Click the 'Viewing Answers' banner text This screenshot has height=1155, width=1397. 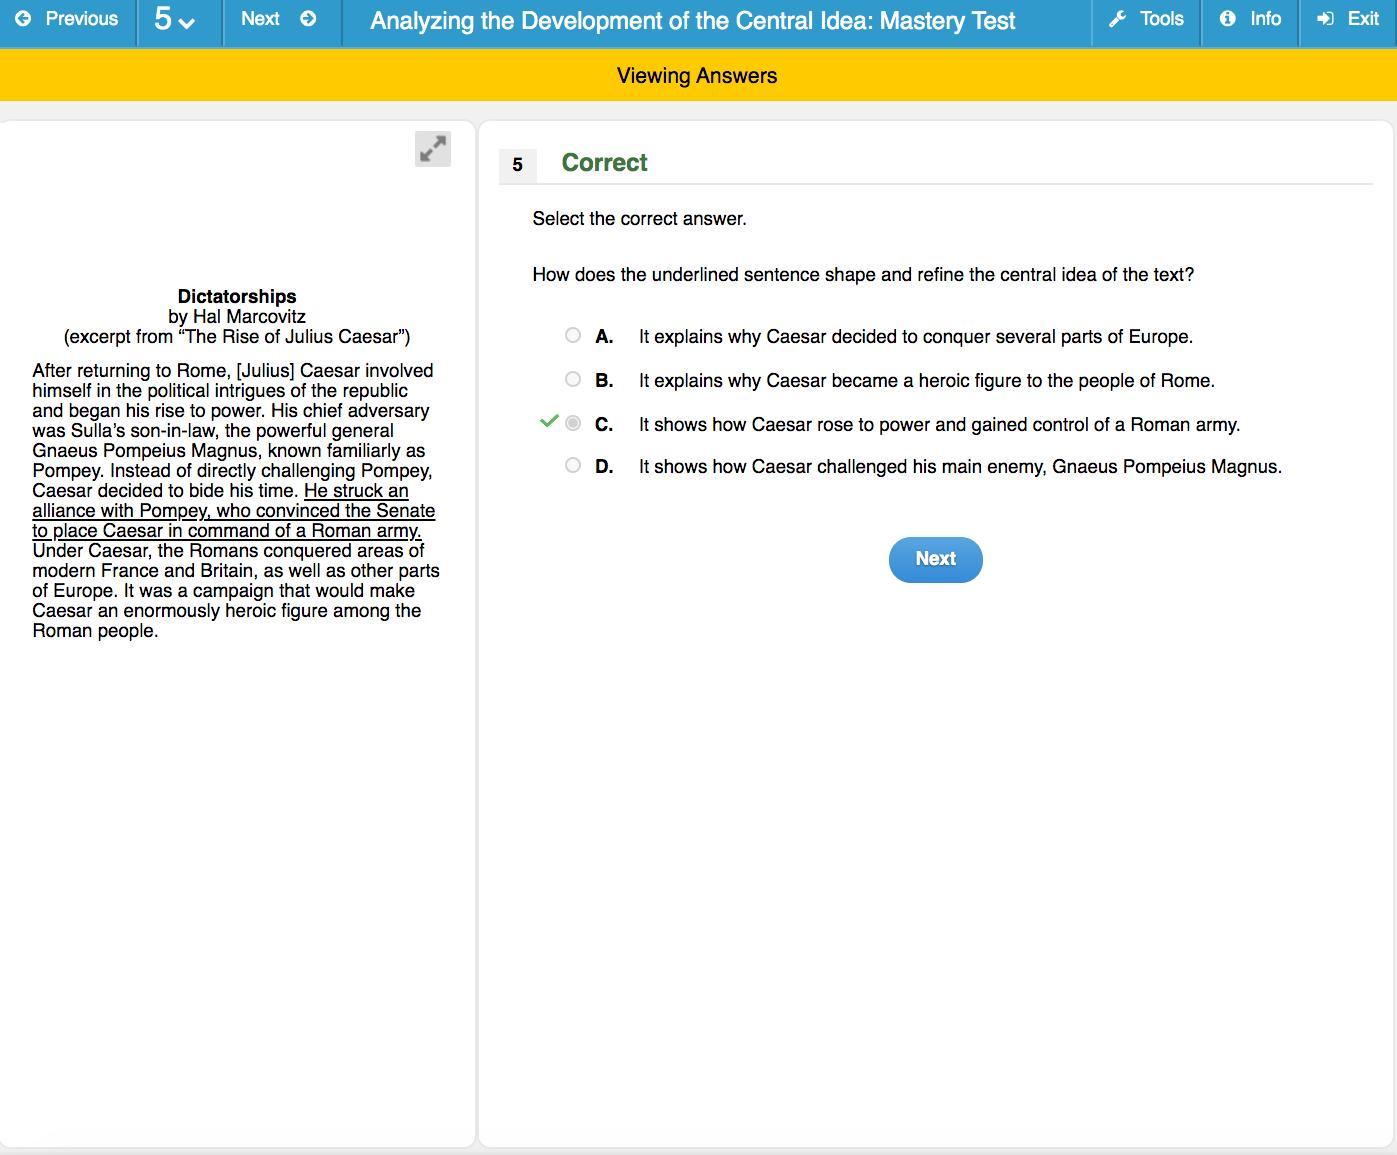click(697, 76)
